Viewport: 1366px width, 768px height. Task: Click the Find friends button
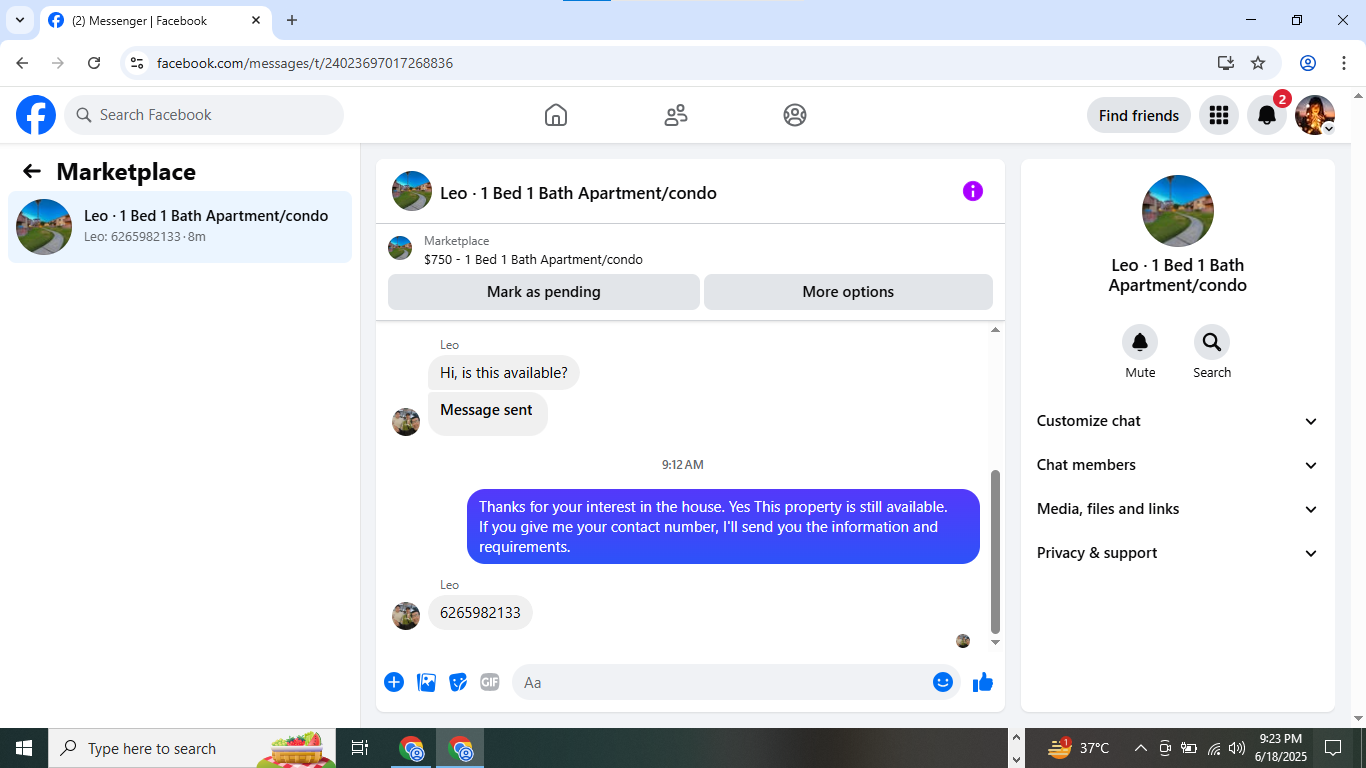click(1139, 115)
